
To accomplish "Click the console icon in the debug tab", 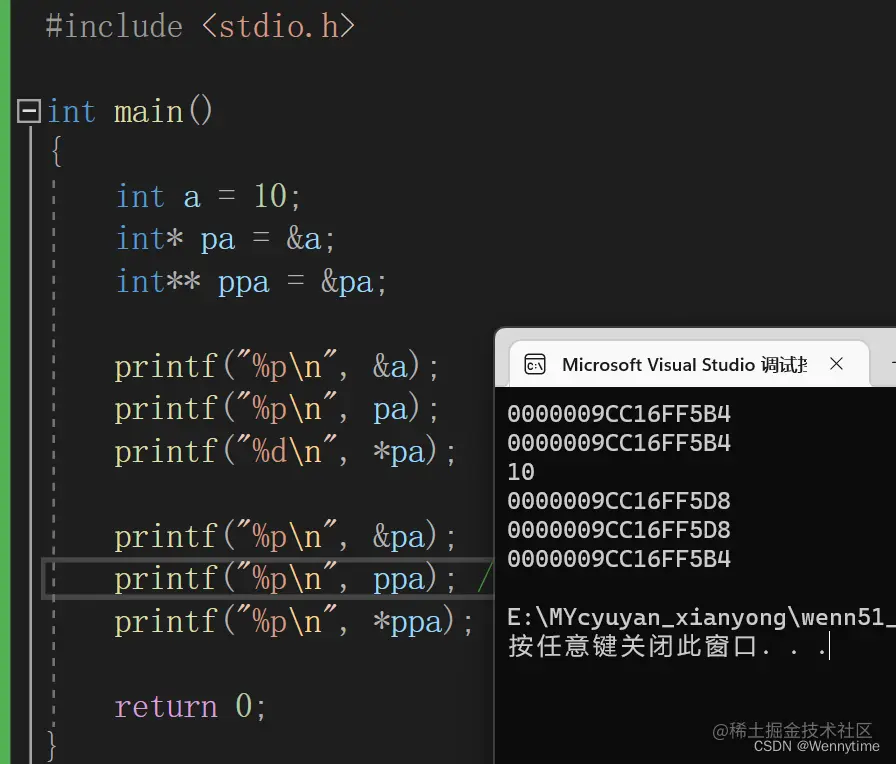I will [x=535, y=364].
